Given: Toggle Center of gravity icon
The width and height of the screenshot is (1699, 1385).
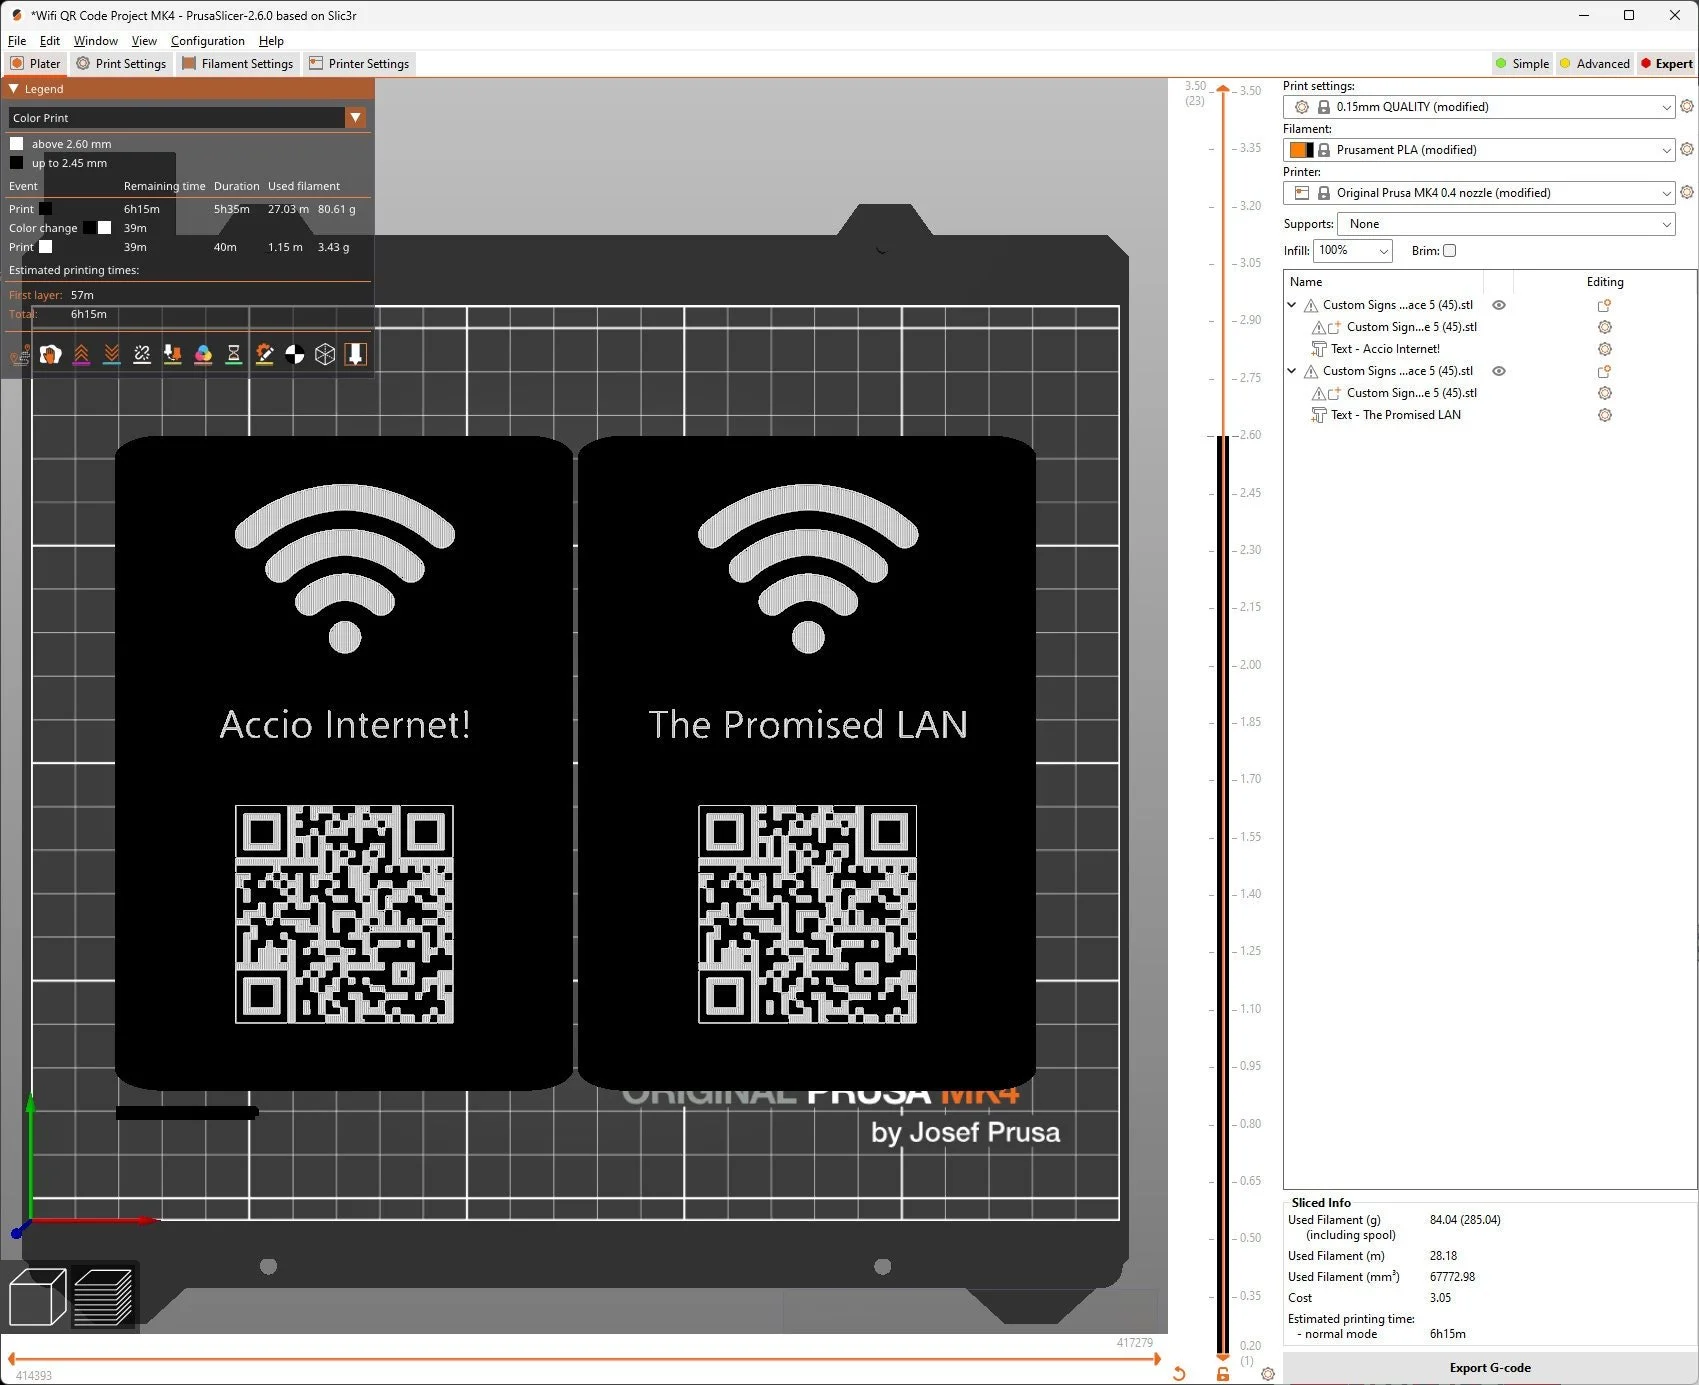Looking at the screenshot, I should coord(295,354).
